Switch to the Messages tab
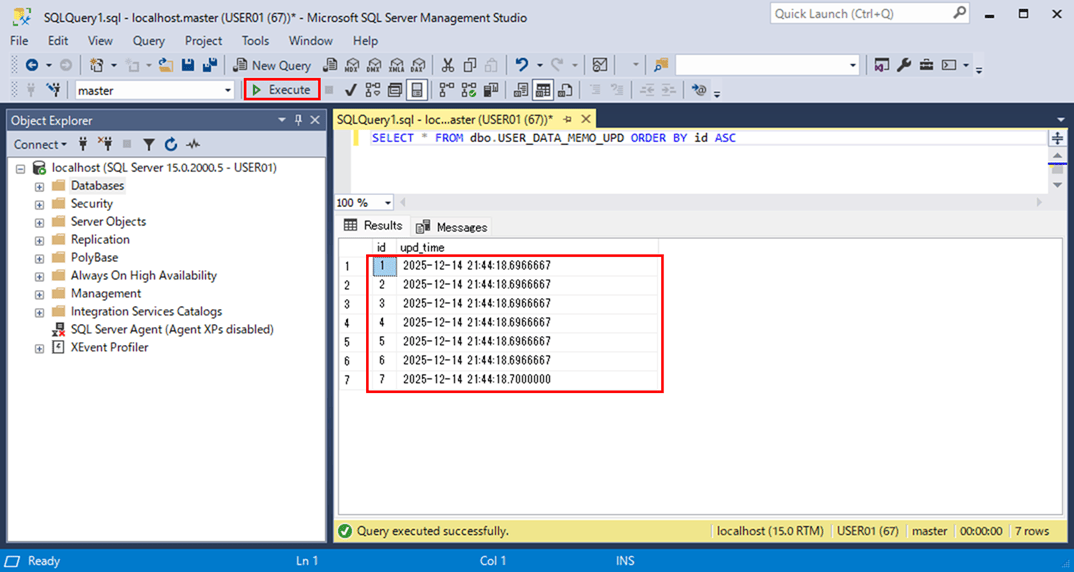Screen dimensions: 1074x572 (452, 227)
